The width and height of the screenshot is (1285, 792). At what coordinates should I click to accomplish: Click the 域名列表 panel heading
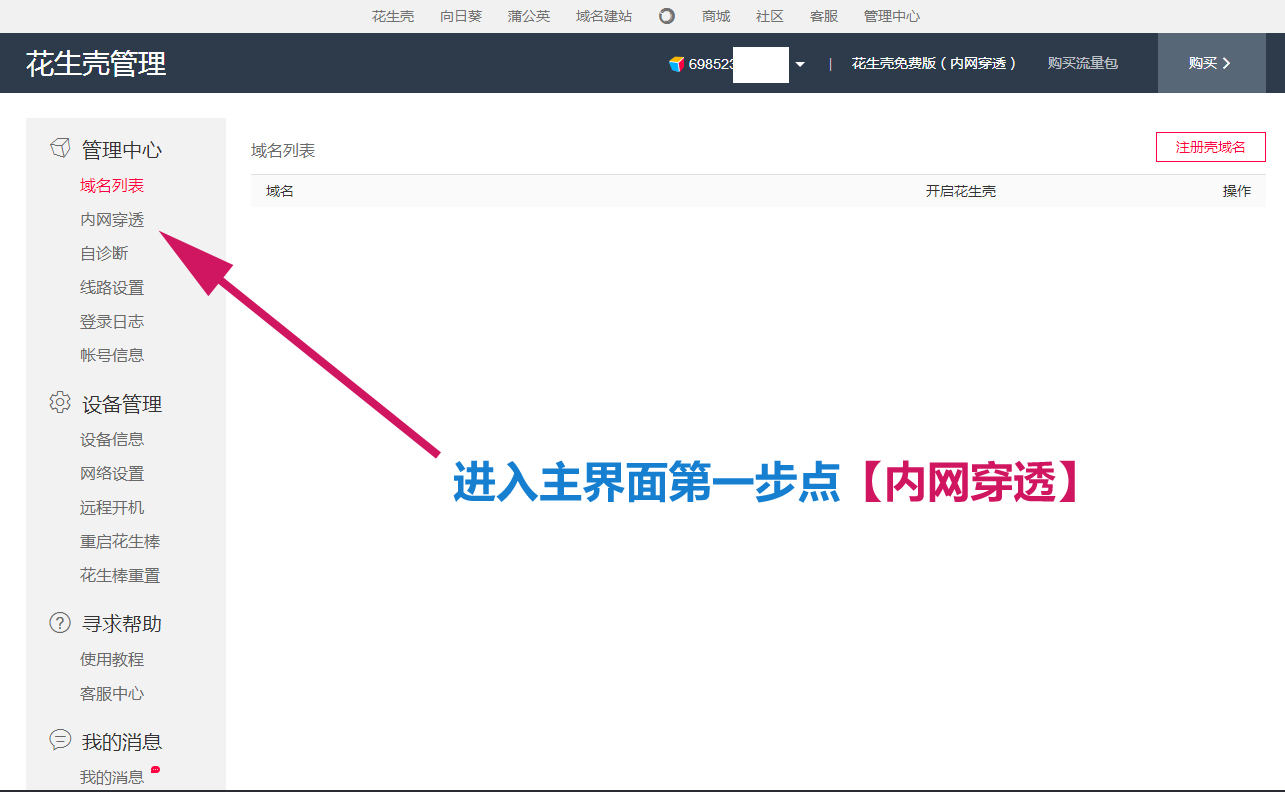tap(283, 151)
